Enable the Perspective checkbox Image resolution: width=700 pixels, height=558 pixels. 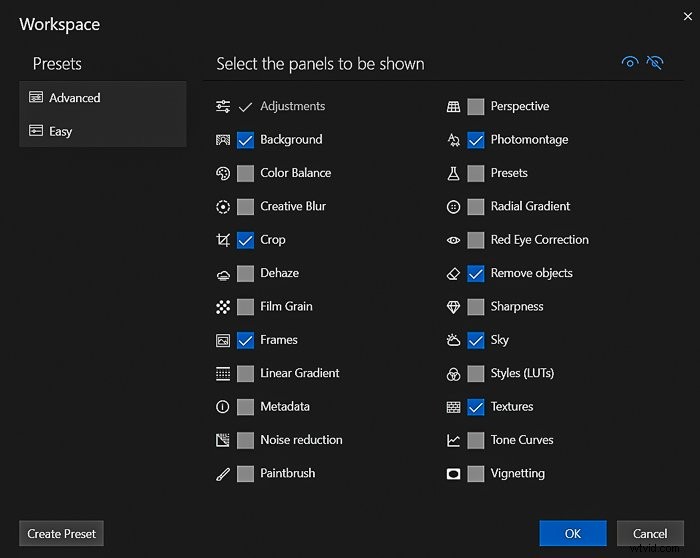coord(475,106)
